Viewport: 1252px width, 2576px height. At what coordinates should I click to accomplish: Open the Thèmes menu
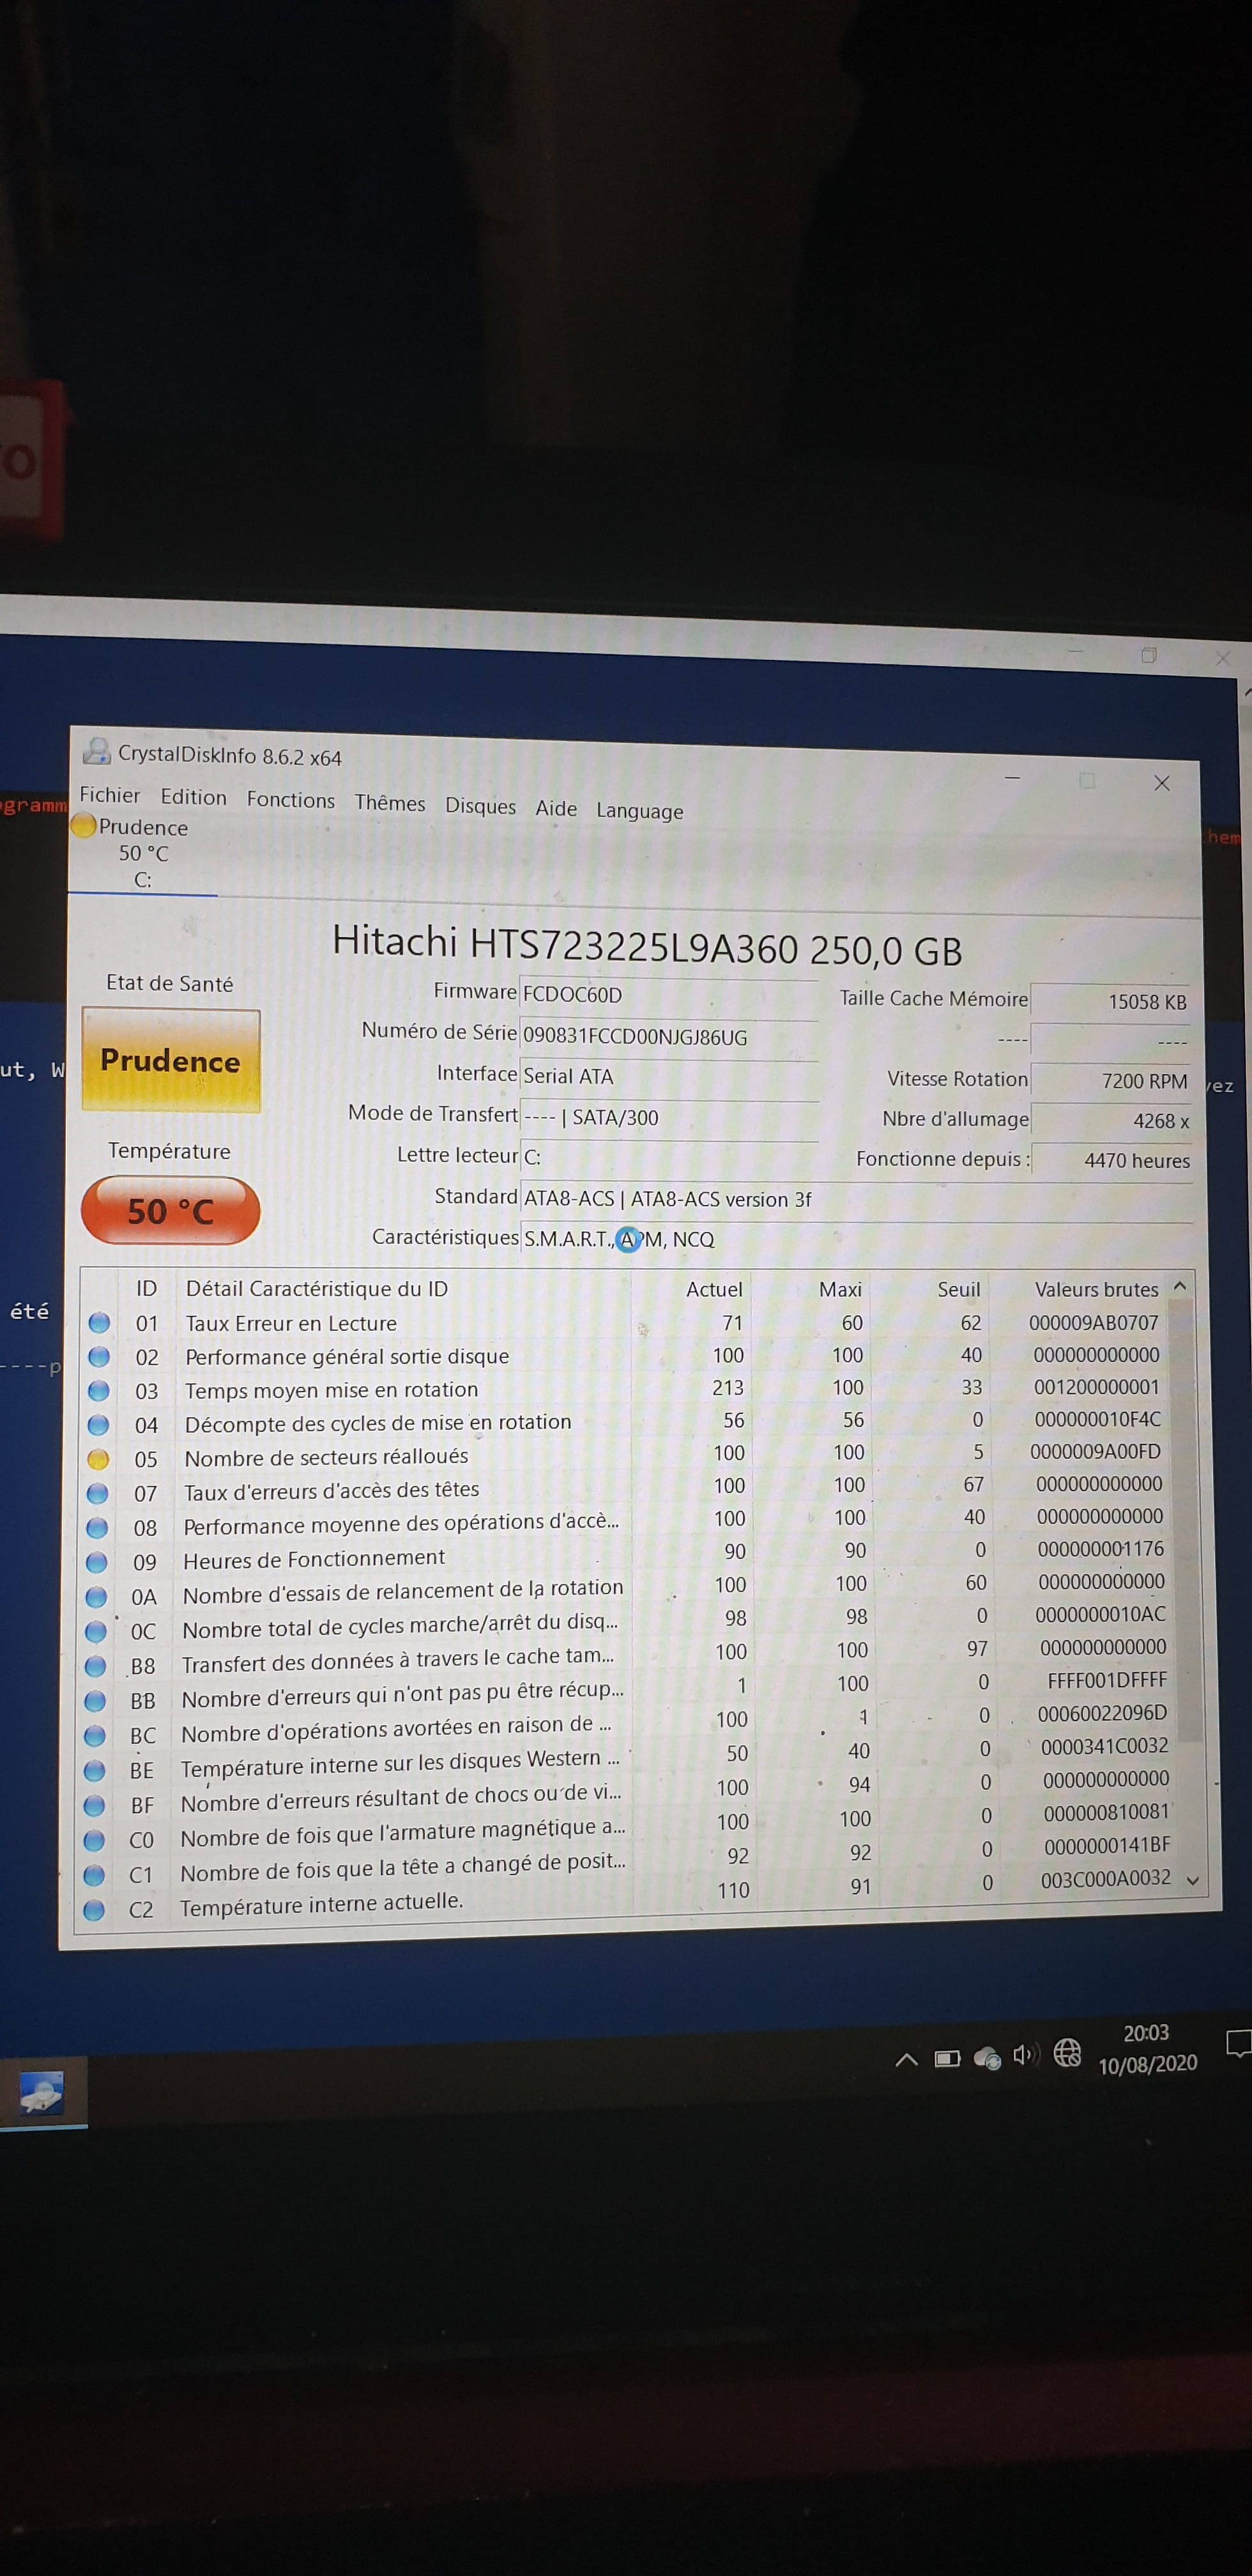[x=389, y=803]
